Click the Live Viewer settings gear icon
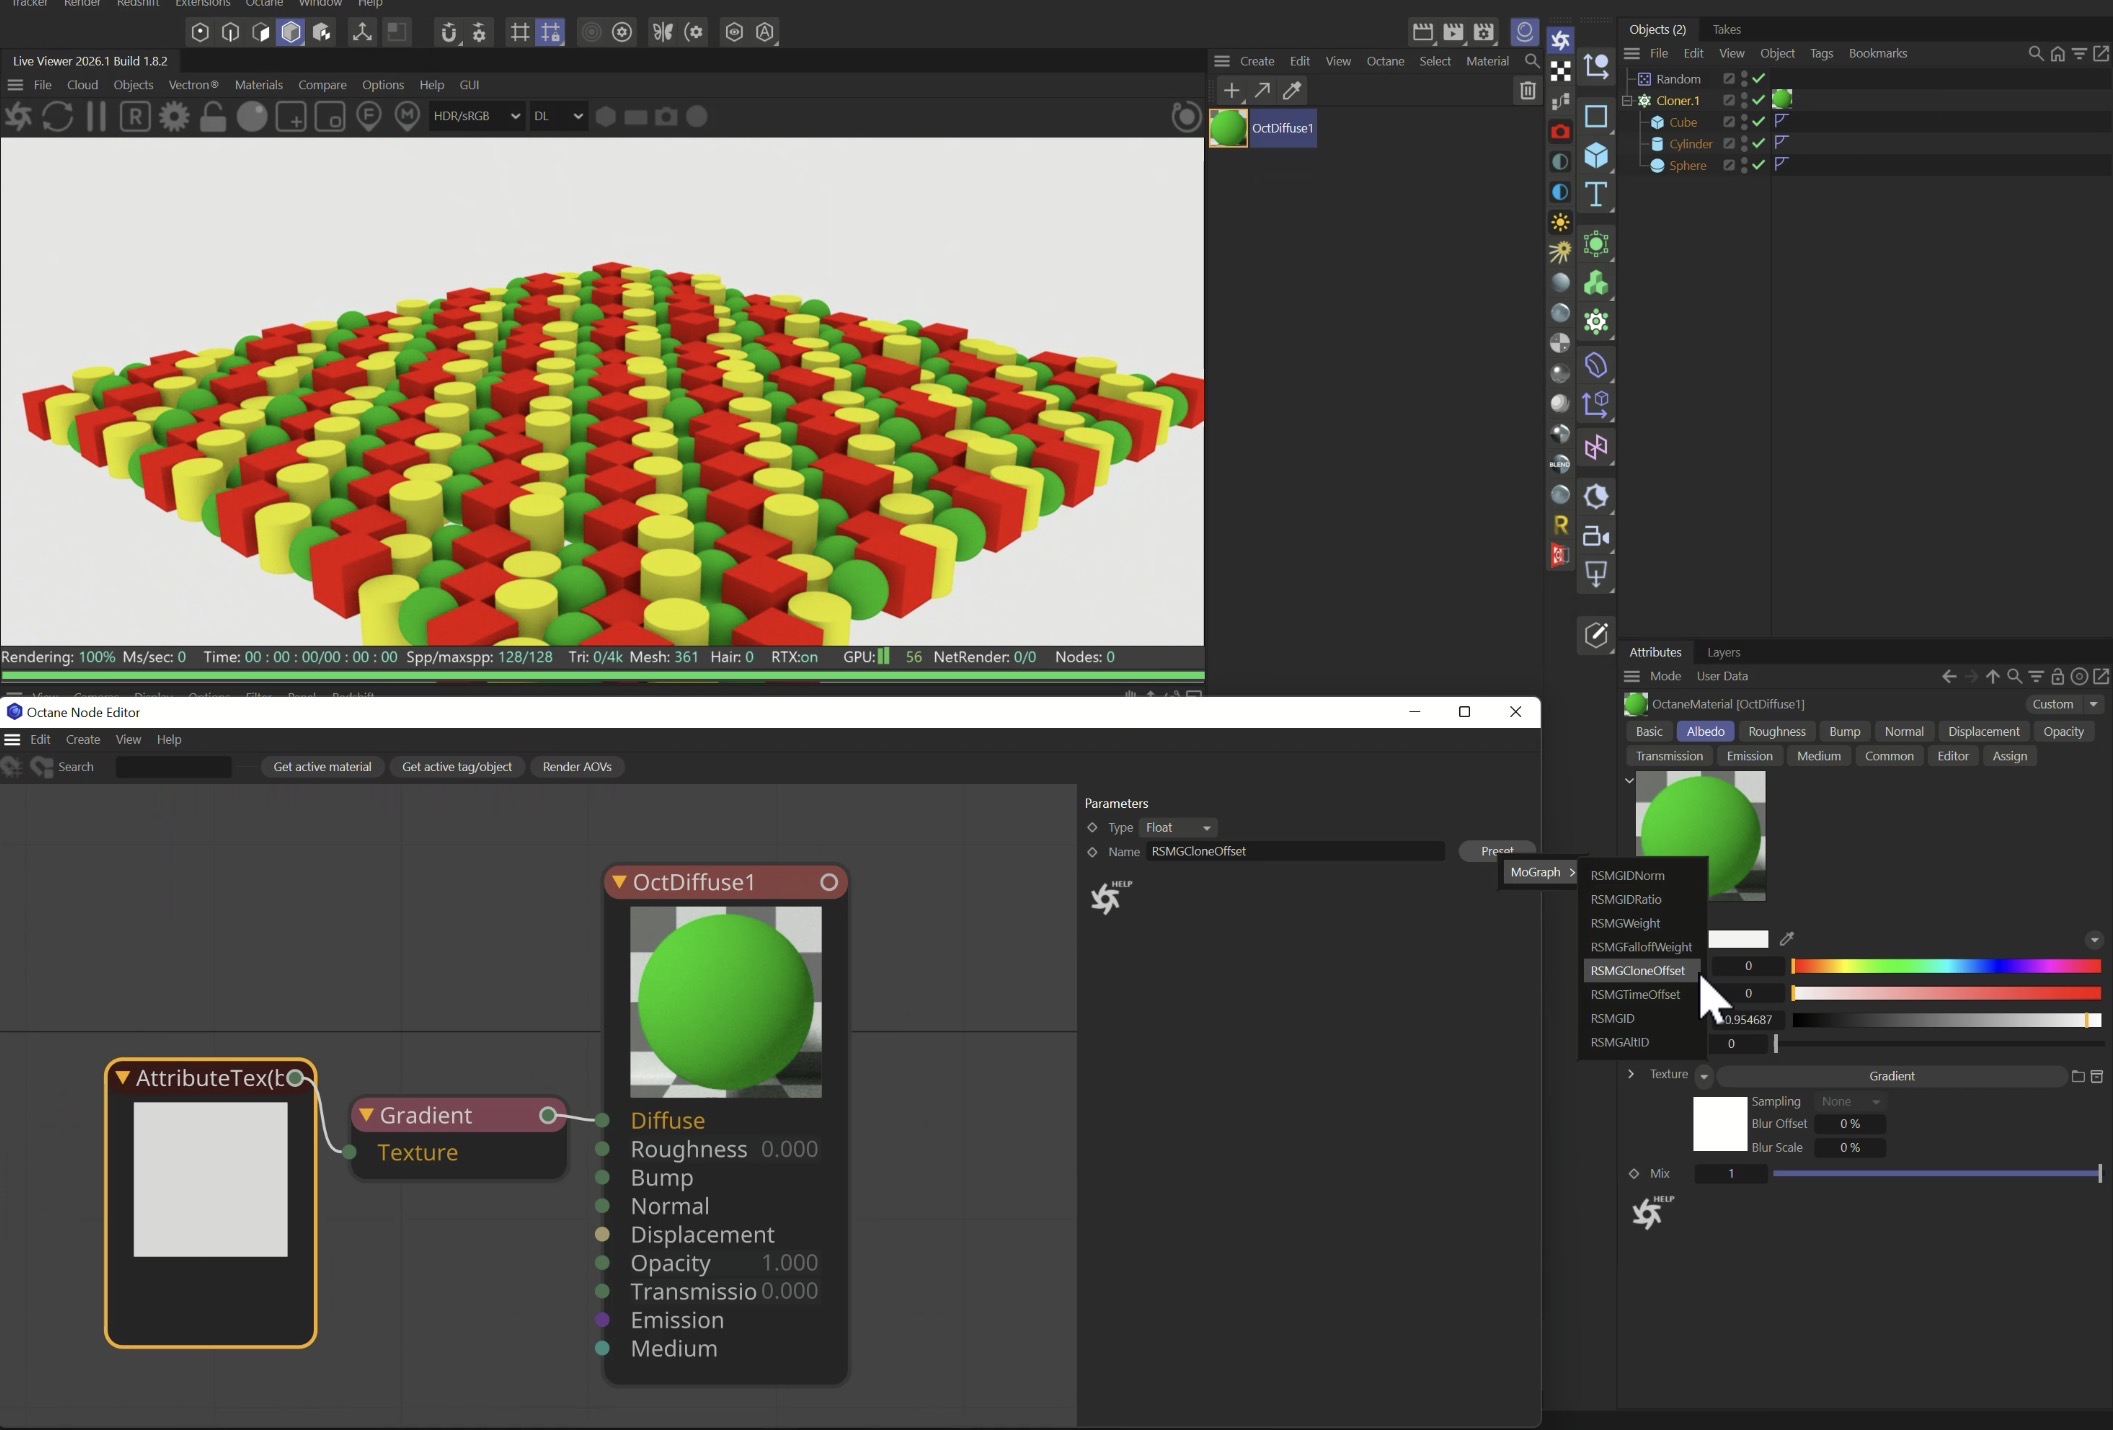The image size is (2113, 1430). point(174,117)
